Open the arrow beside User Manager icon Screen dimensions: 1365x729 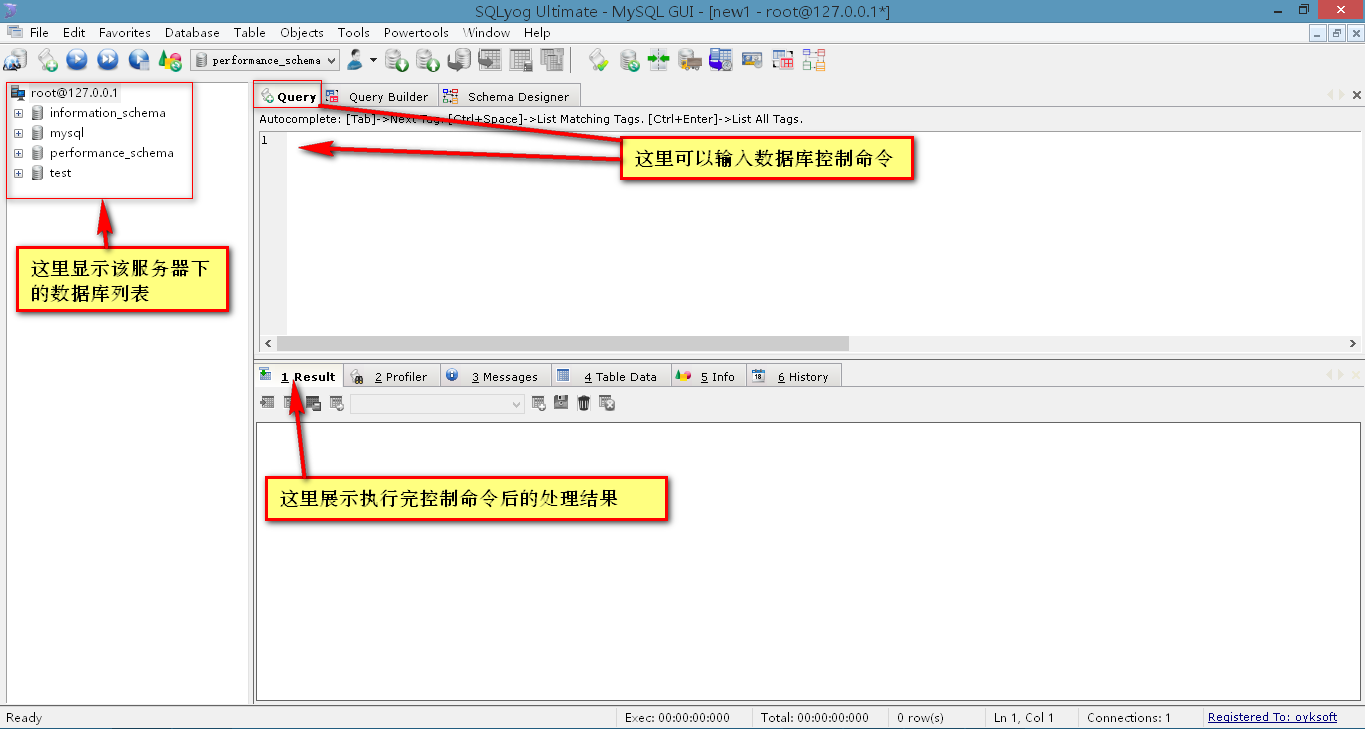coord(374,60)
